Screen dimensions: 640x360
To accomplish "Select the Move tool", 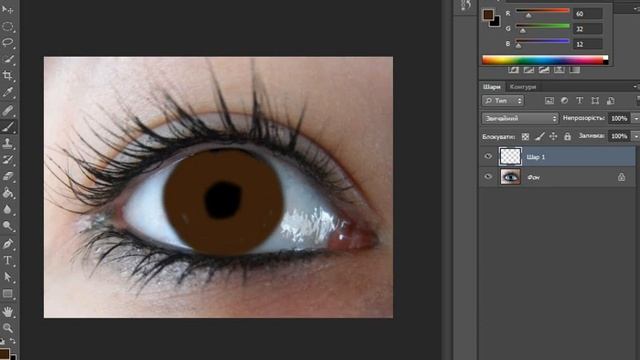I will 7,9.
